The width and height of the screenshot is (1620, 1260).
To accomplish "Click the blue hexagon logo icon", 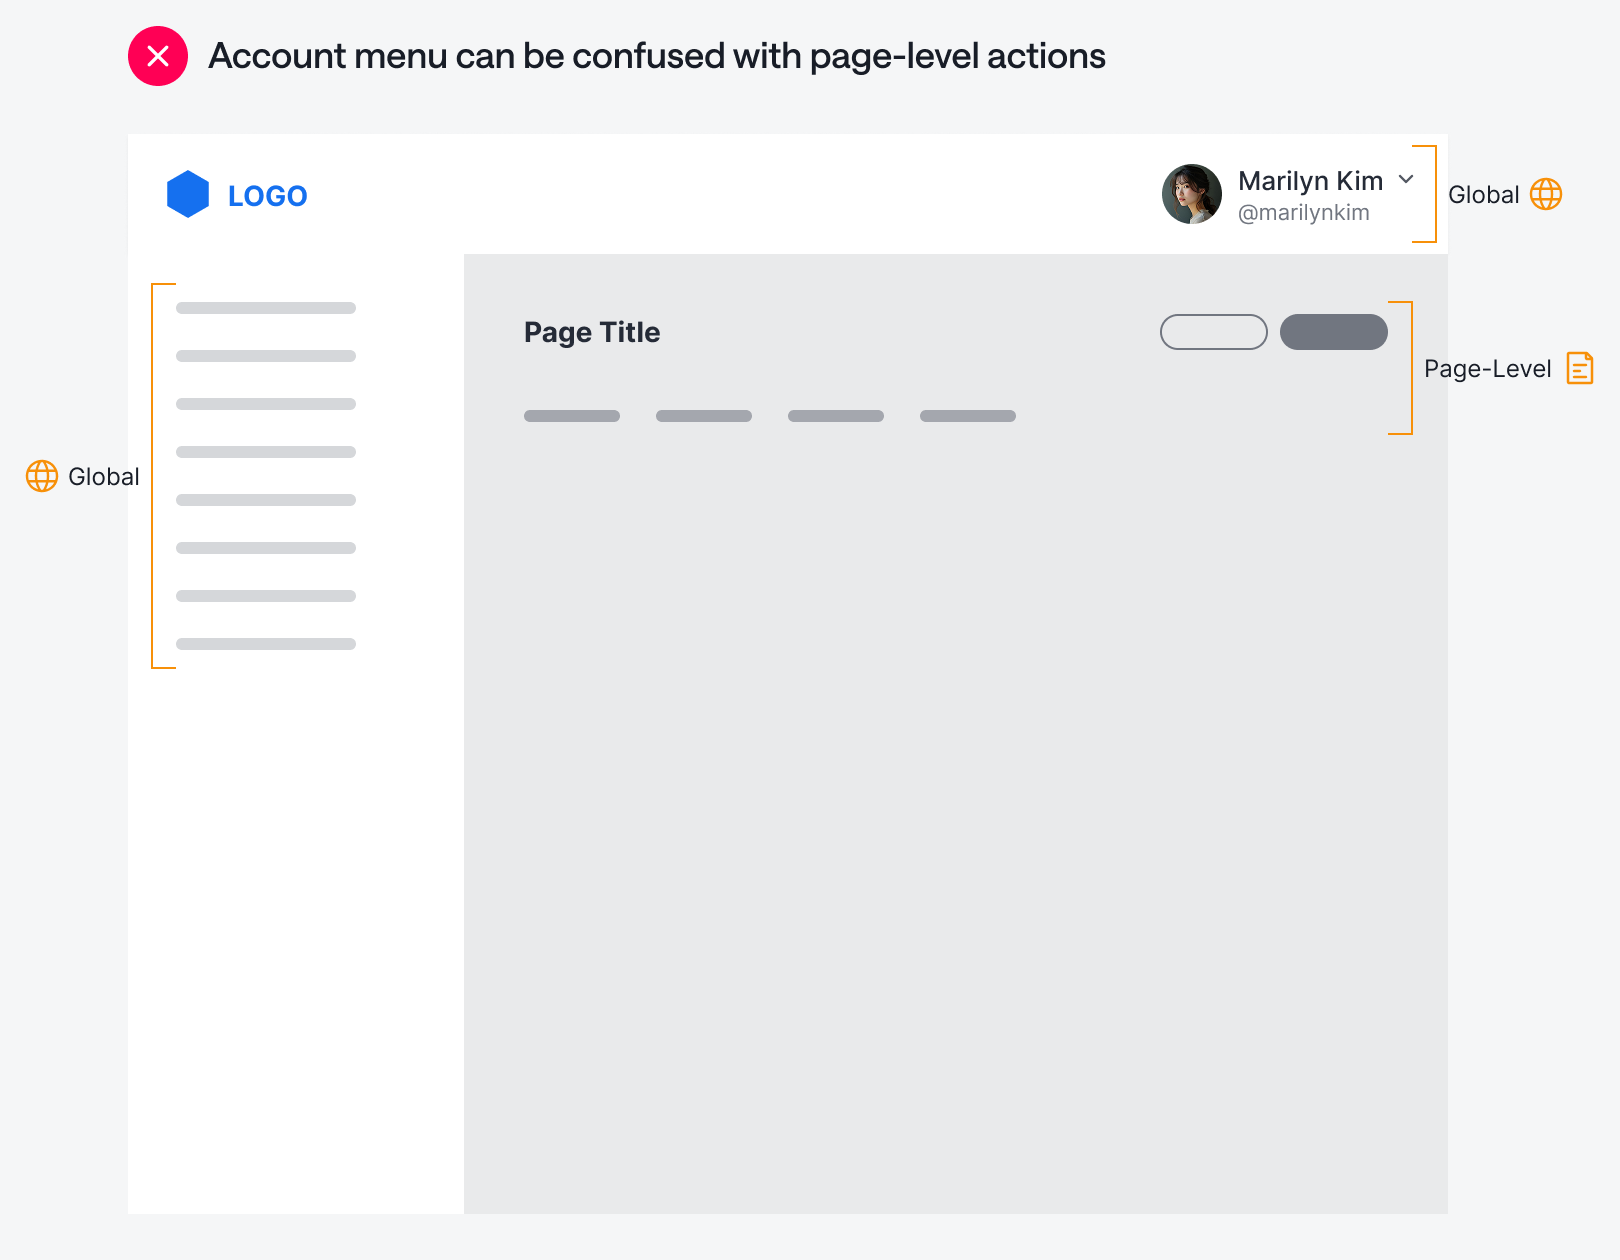I will 188,194.
